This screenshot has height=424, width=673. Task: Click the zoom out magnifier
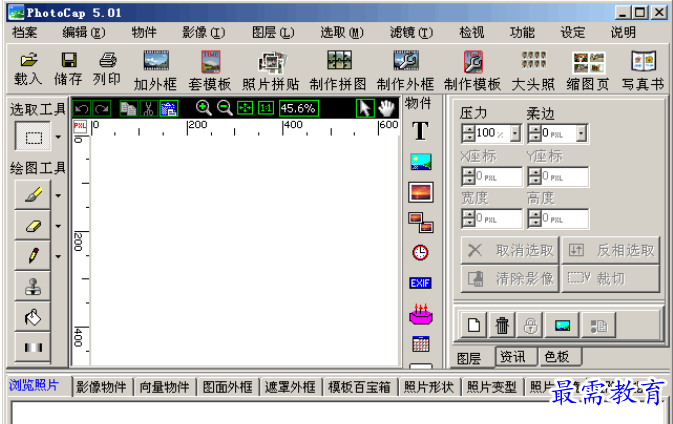click(224, 108)
